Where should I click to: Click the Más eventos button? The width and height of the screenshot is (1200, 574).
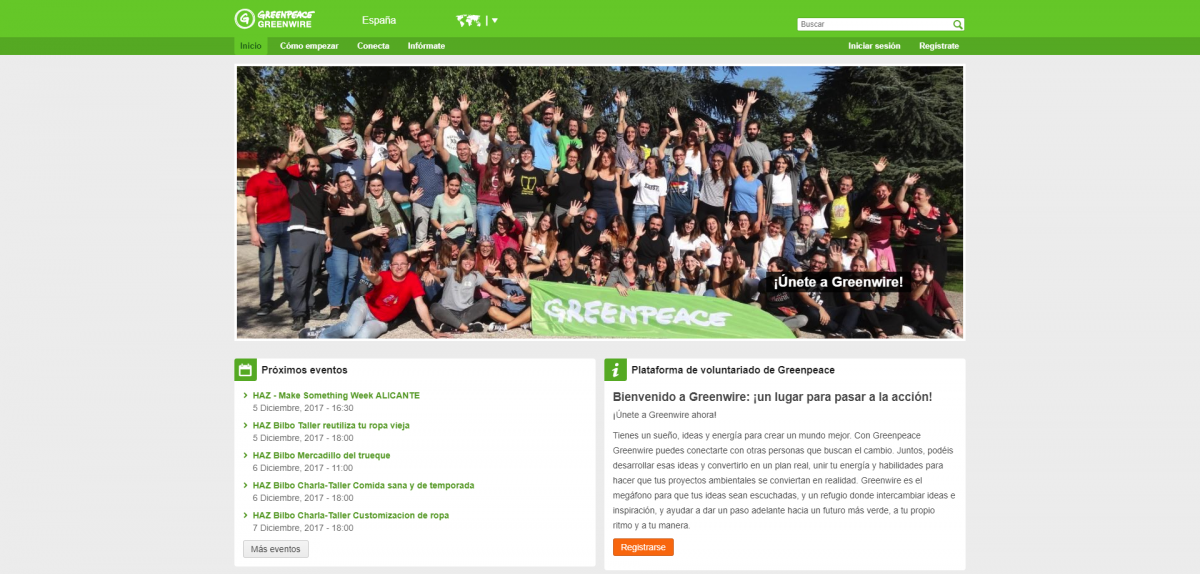[276, 549]
